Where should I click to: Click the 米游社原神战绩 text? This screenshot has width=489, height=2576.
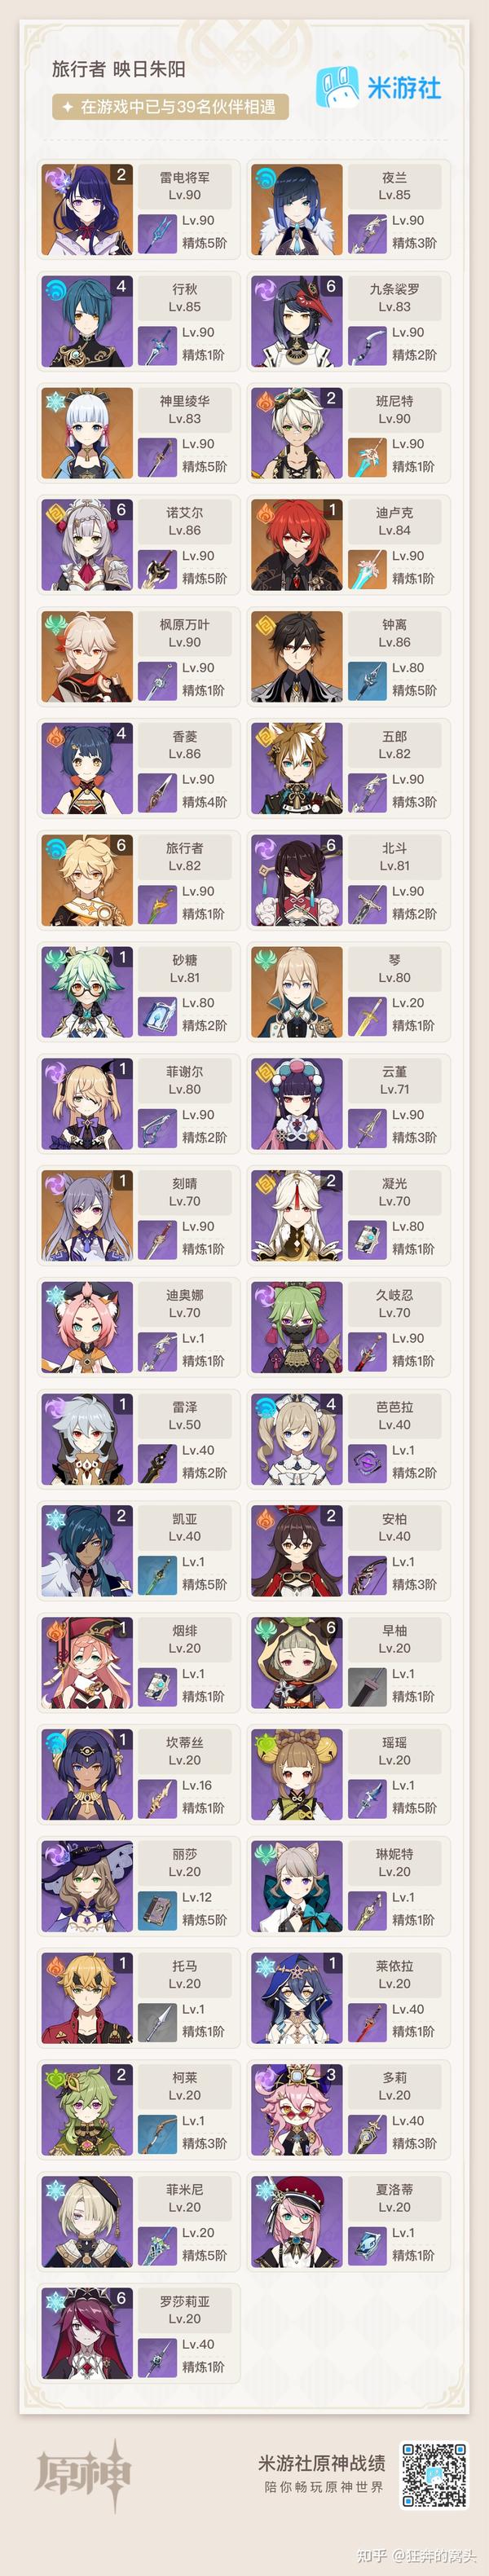point(322,2462)
